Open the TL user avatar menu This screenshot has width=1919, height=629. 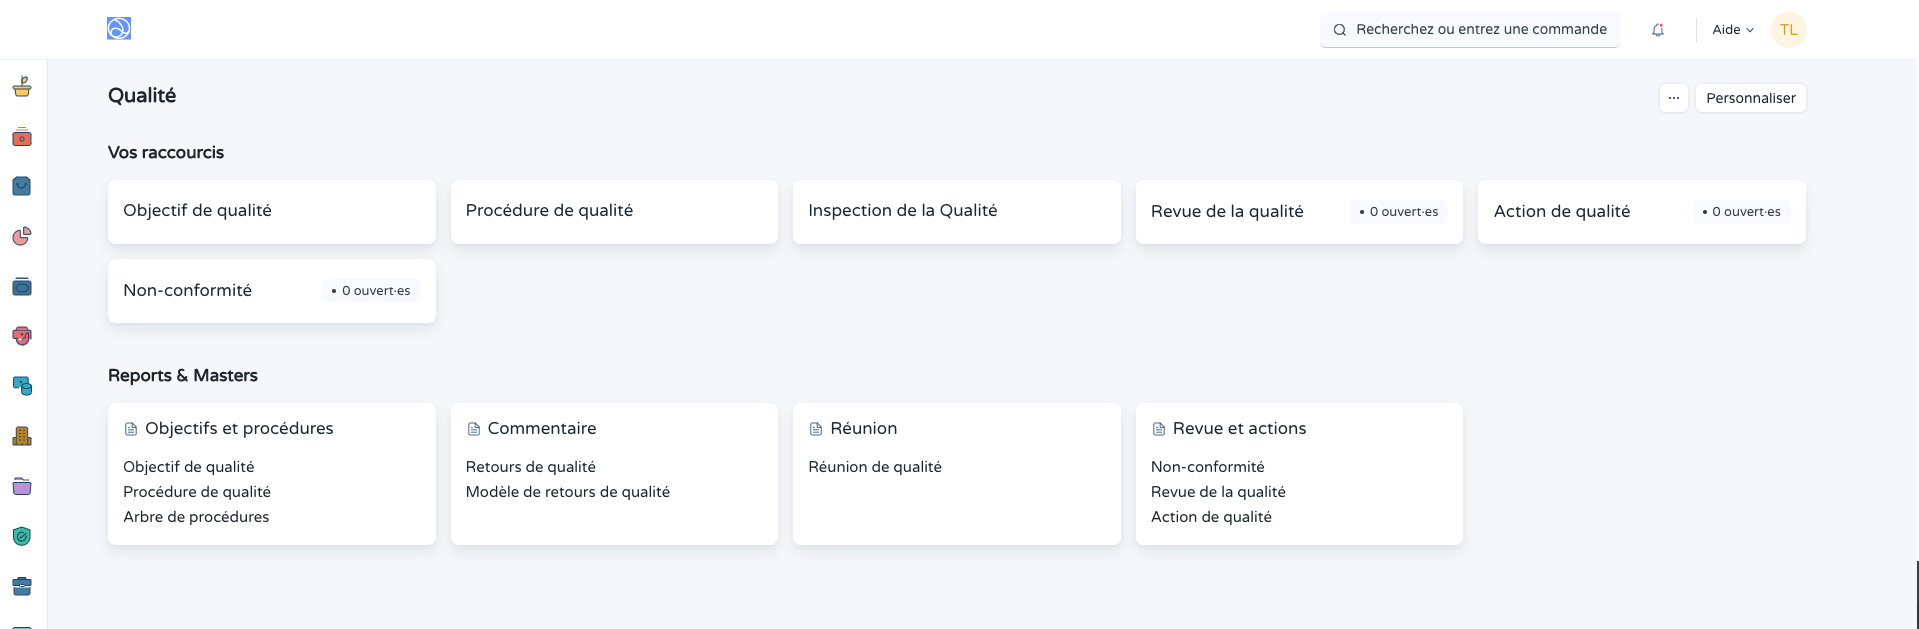(1788, 29)
